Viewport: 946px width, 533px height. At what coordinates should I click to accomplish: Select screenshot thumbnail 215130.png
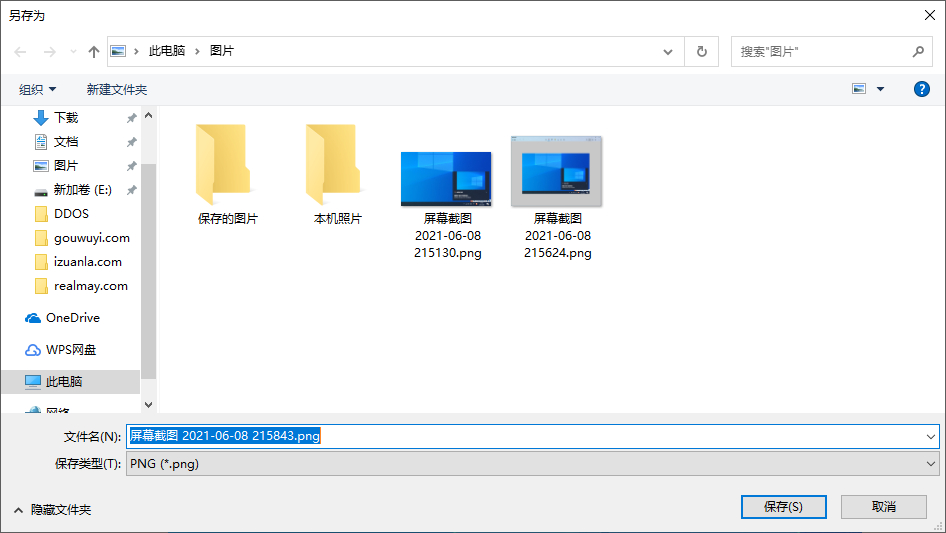[447, 205]
